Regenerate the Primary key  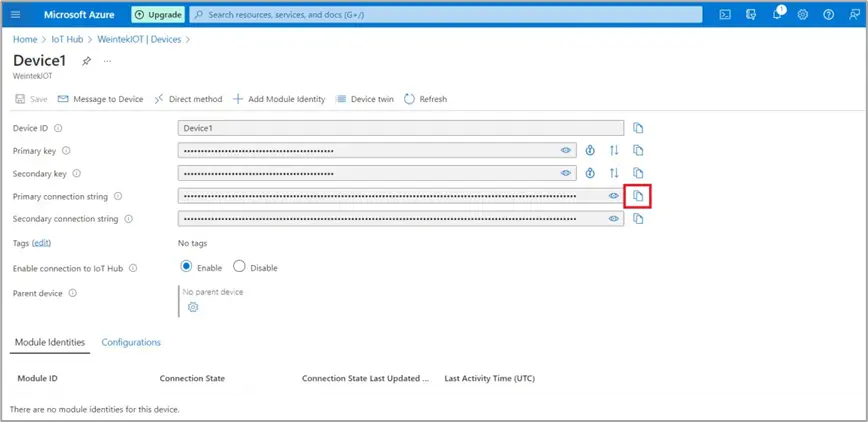(x=590, y=150)
